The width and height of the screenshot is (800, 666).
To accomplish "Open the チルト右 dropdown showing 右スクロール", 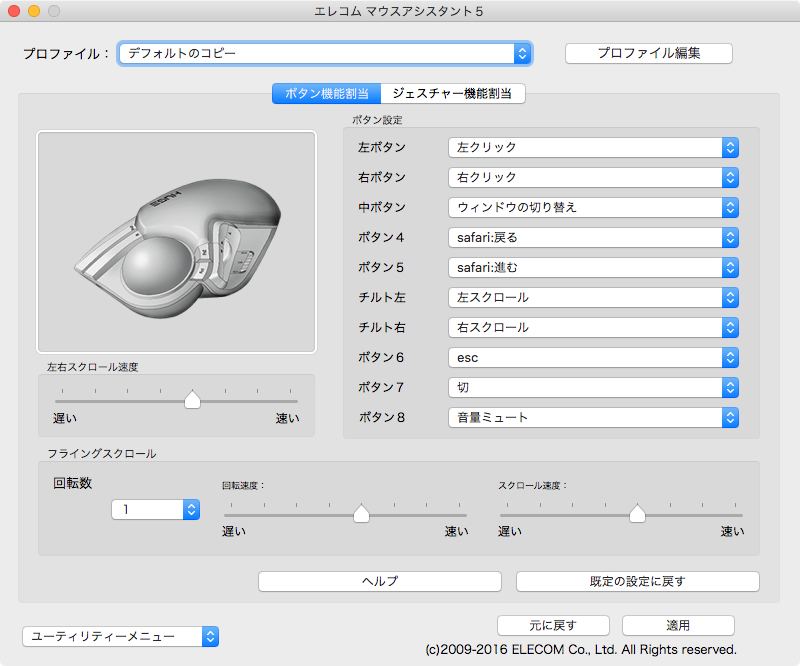I will pos(593,328).
